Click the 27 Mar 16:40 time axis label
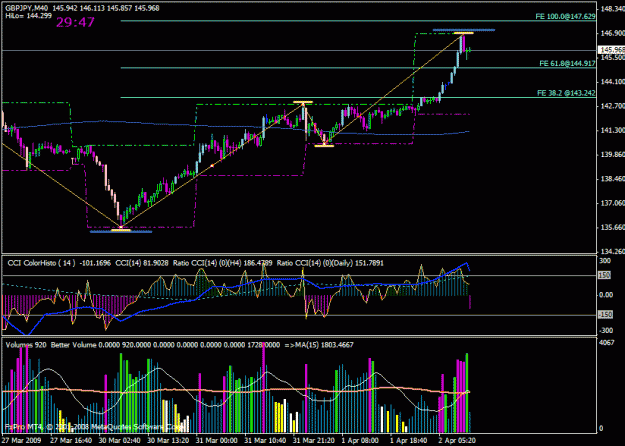Image resolution: width=625 pixels, height=446 pixels. pyautogui.click(x=71, y=441)
